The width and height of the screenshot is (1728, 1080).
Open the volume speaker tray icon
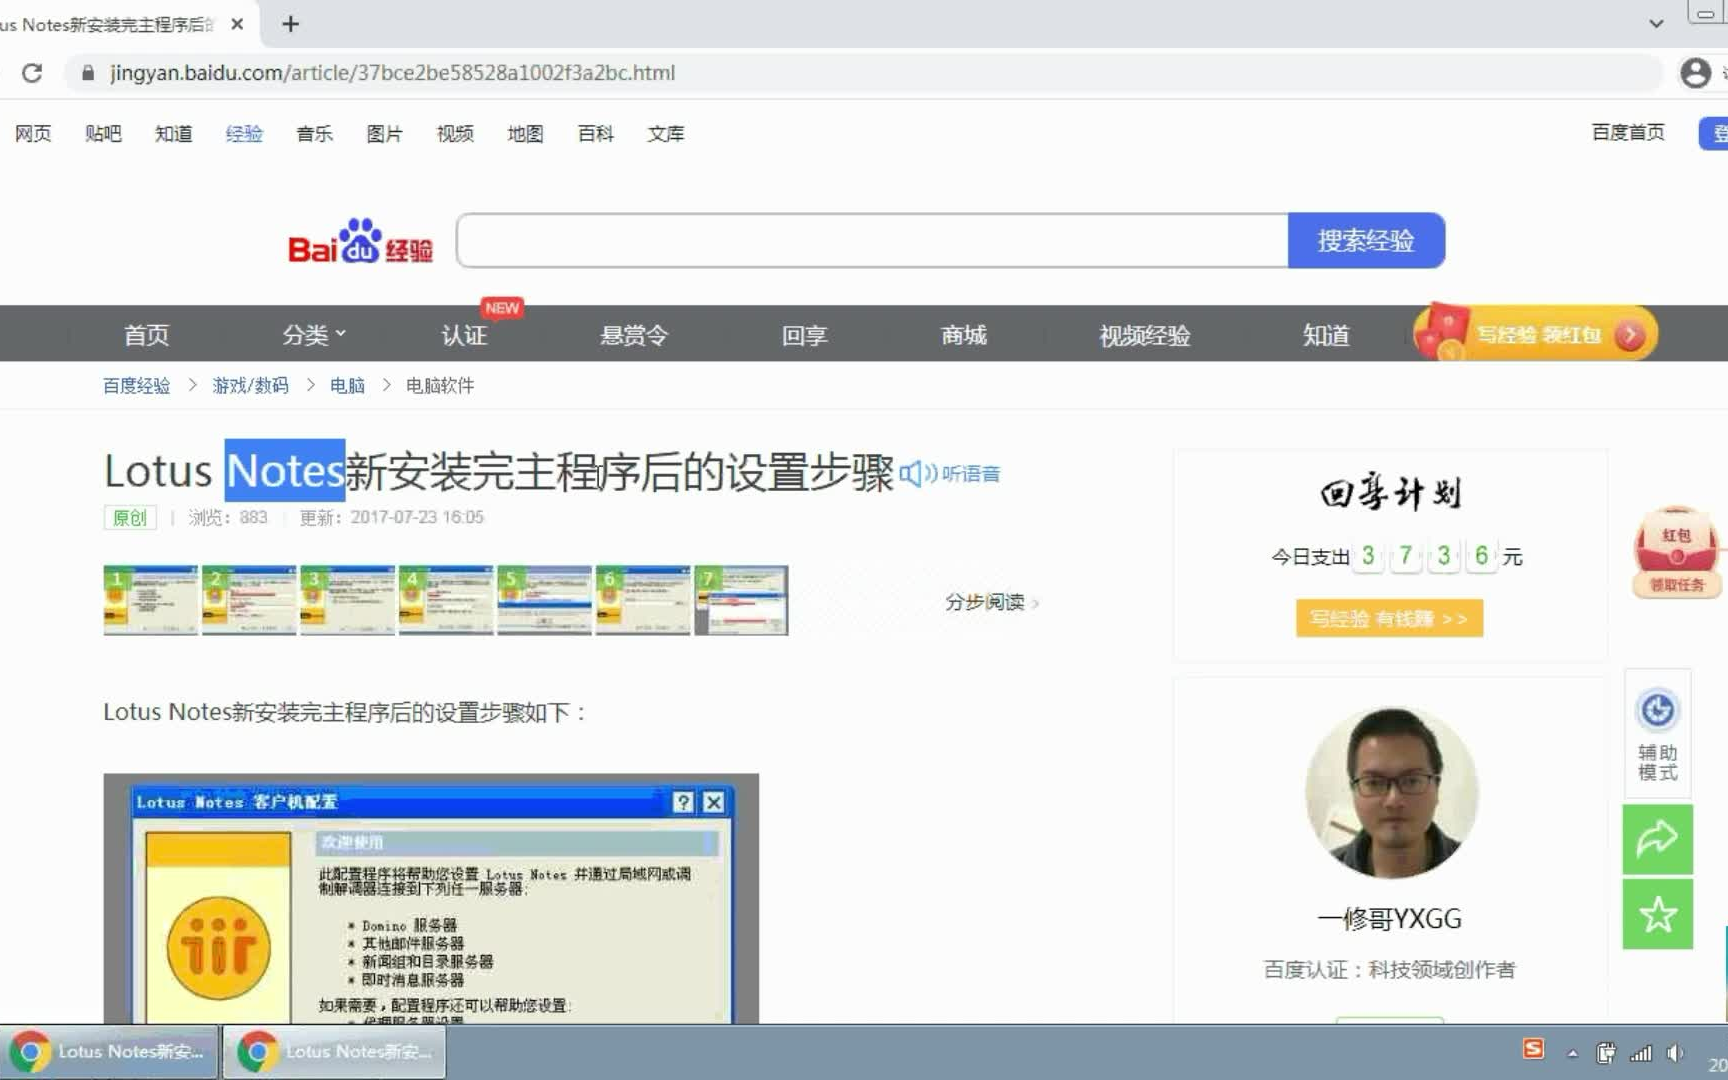click(1675, 1053)
